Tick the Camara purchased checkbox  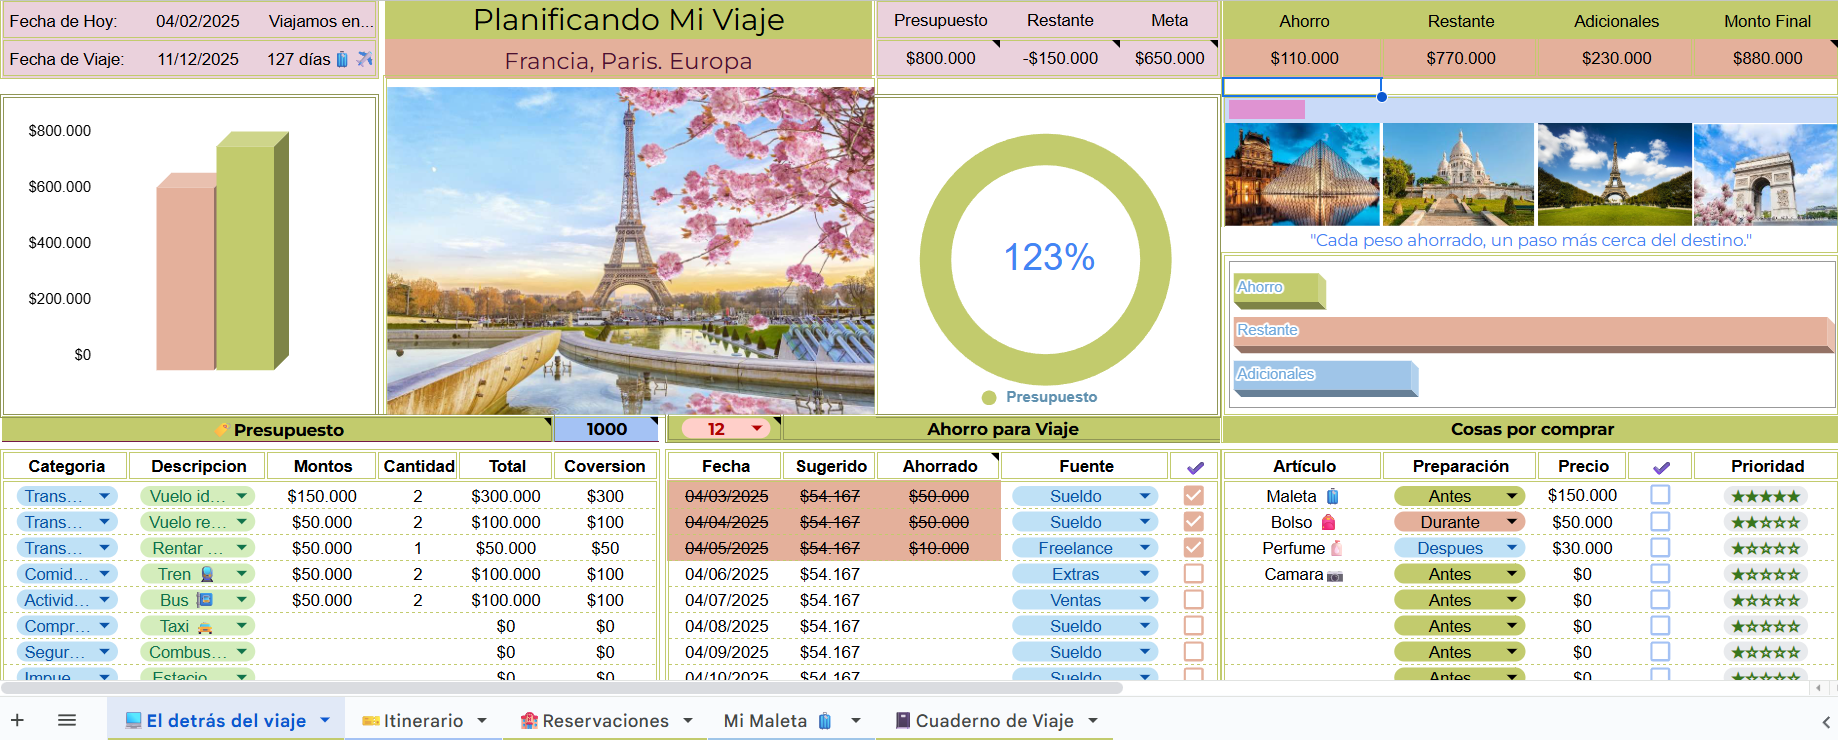pyautogui.click(x=1660, y=574)
